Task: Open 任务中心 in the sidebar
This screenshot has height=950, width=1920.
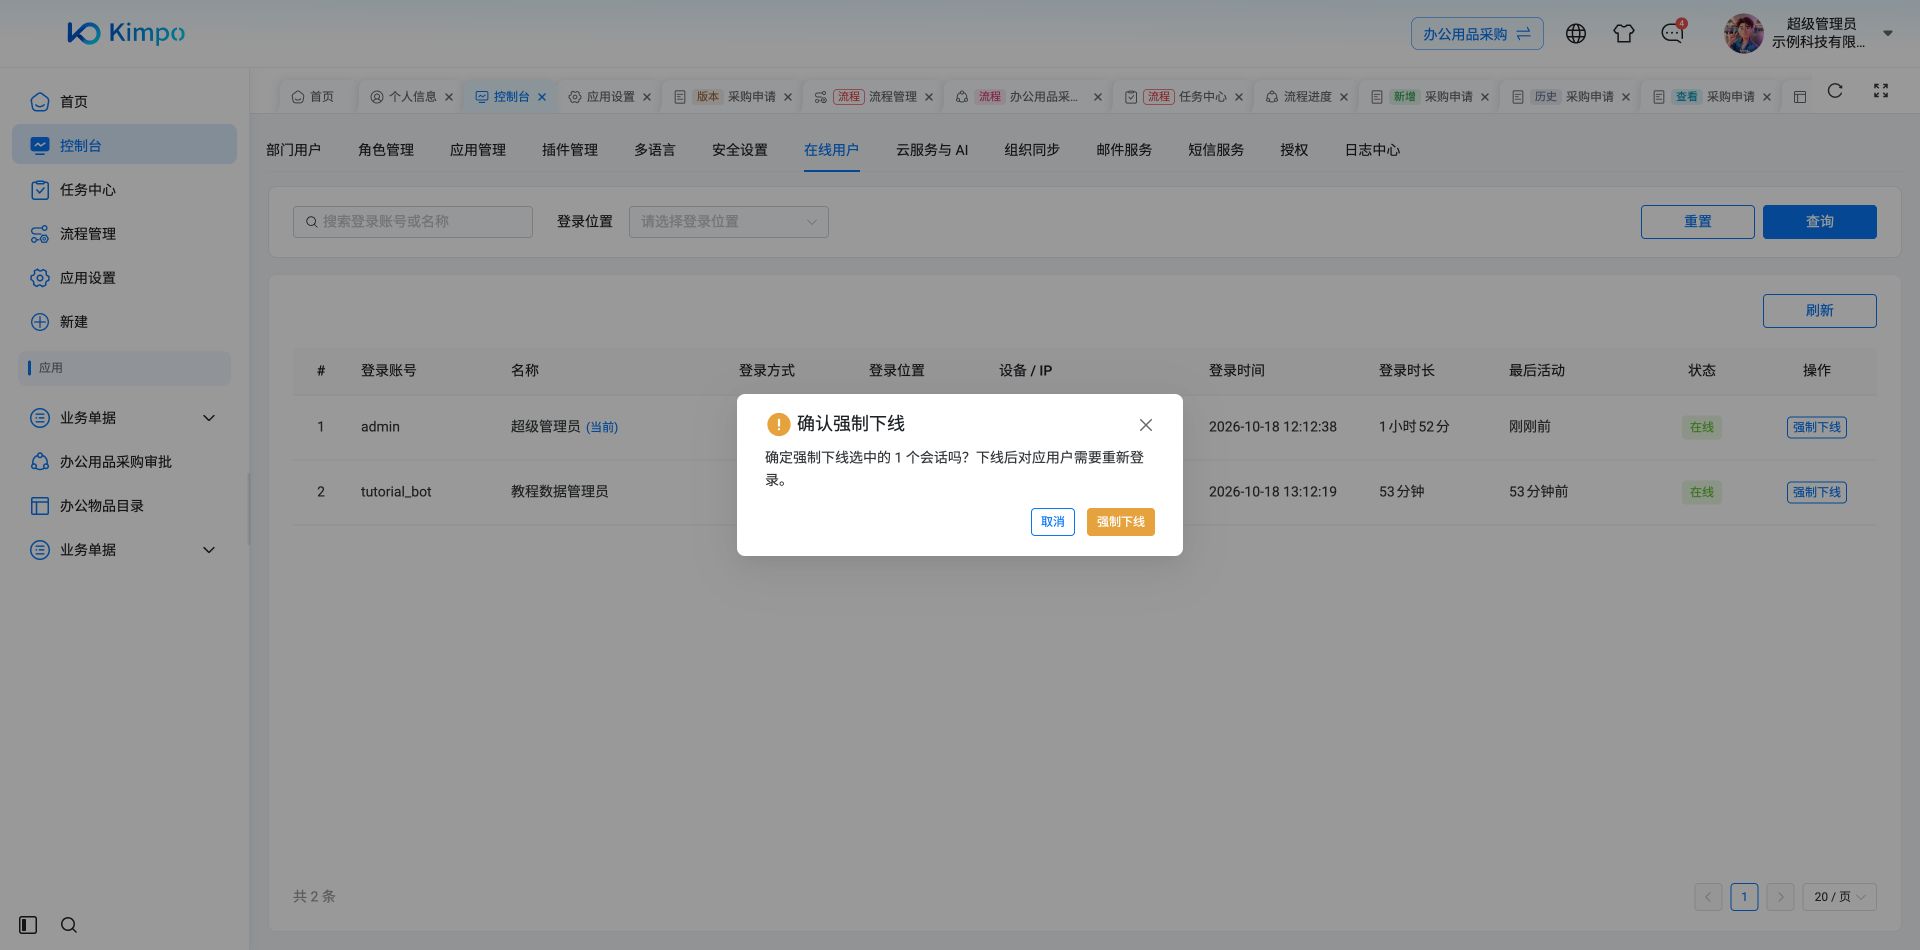Action: coord(124,189)
